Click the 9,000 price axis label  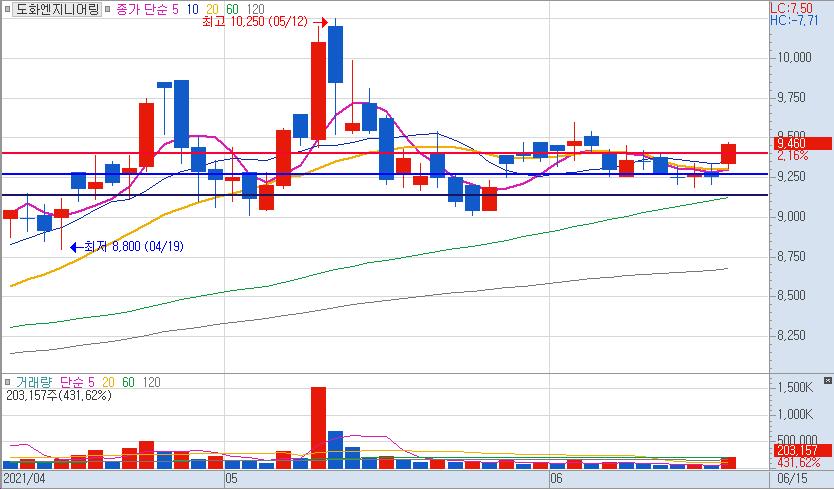tap(791, 216)
